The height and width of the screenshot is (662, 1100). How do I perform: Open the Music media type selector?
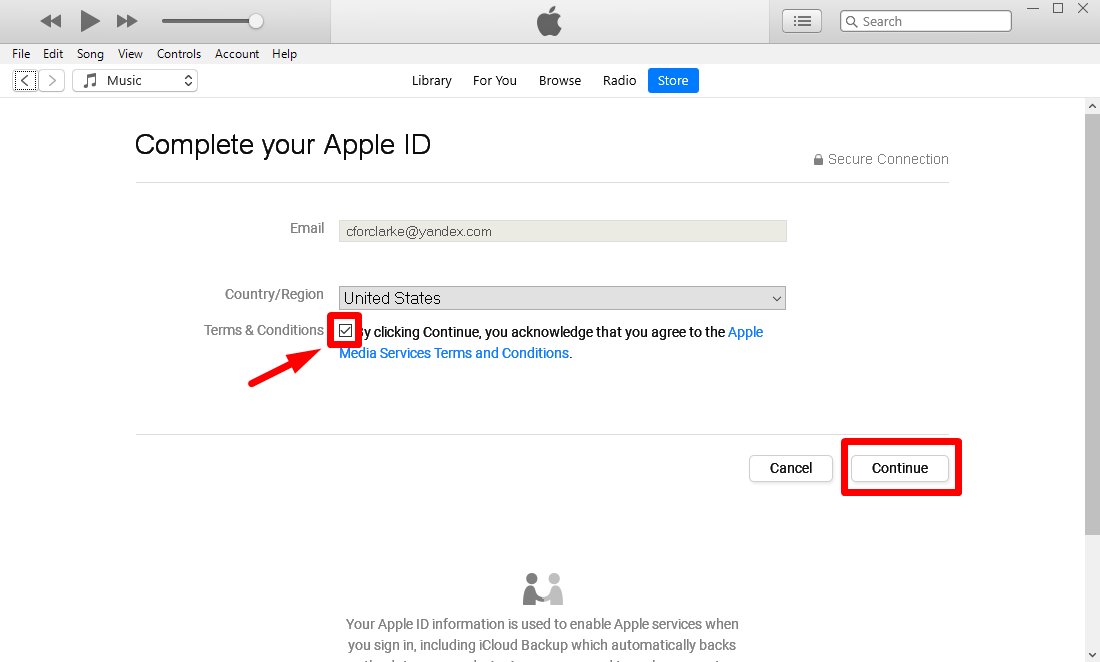tap(135, 81)
